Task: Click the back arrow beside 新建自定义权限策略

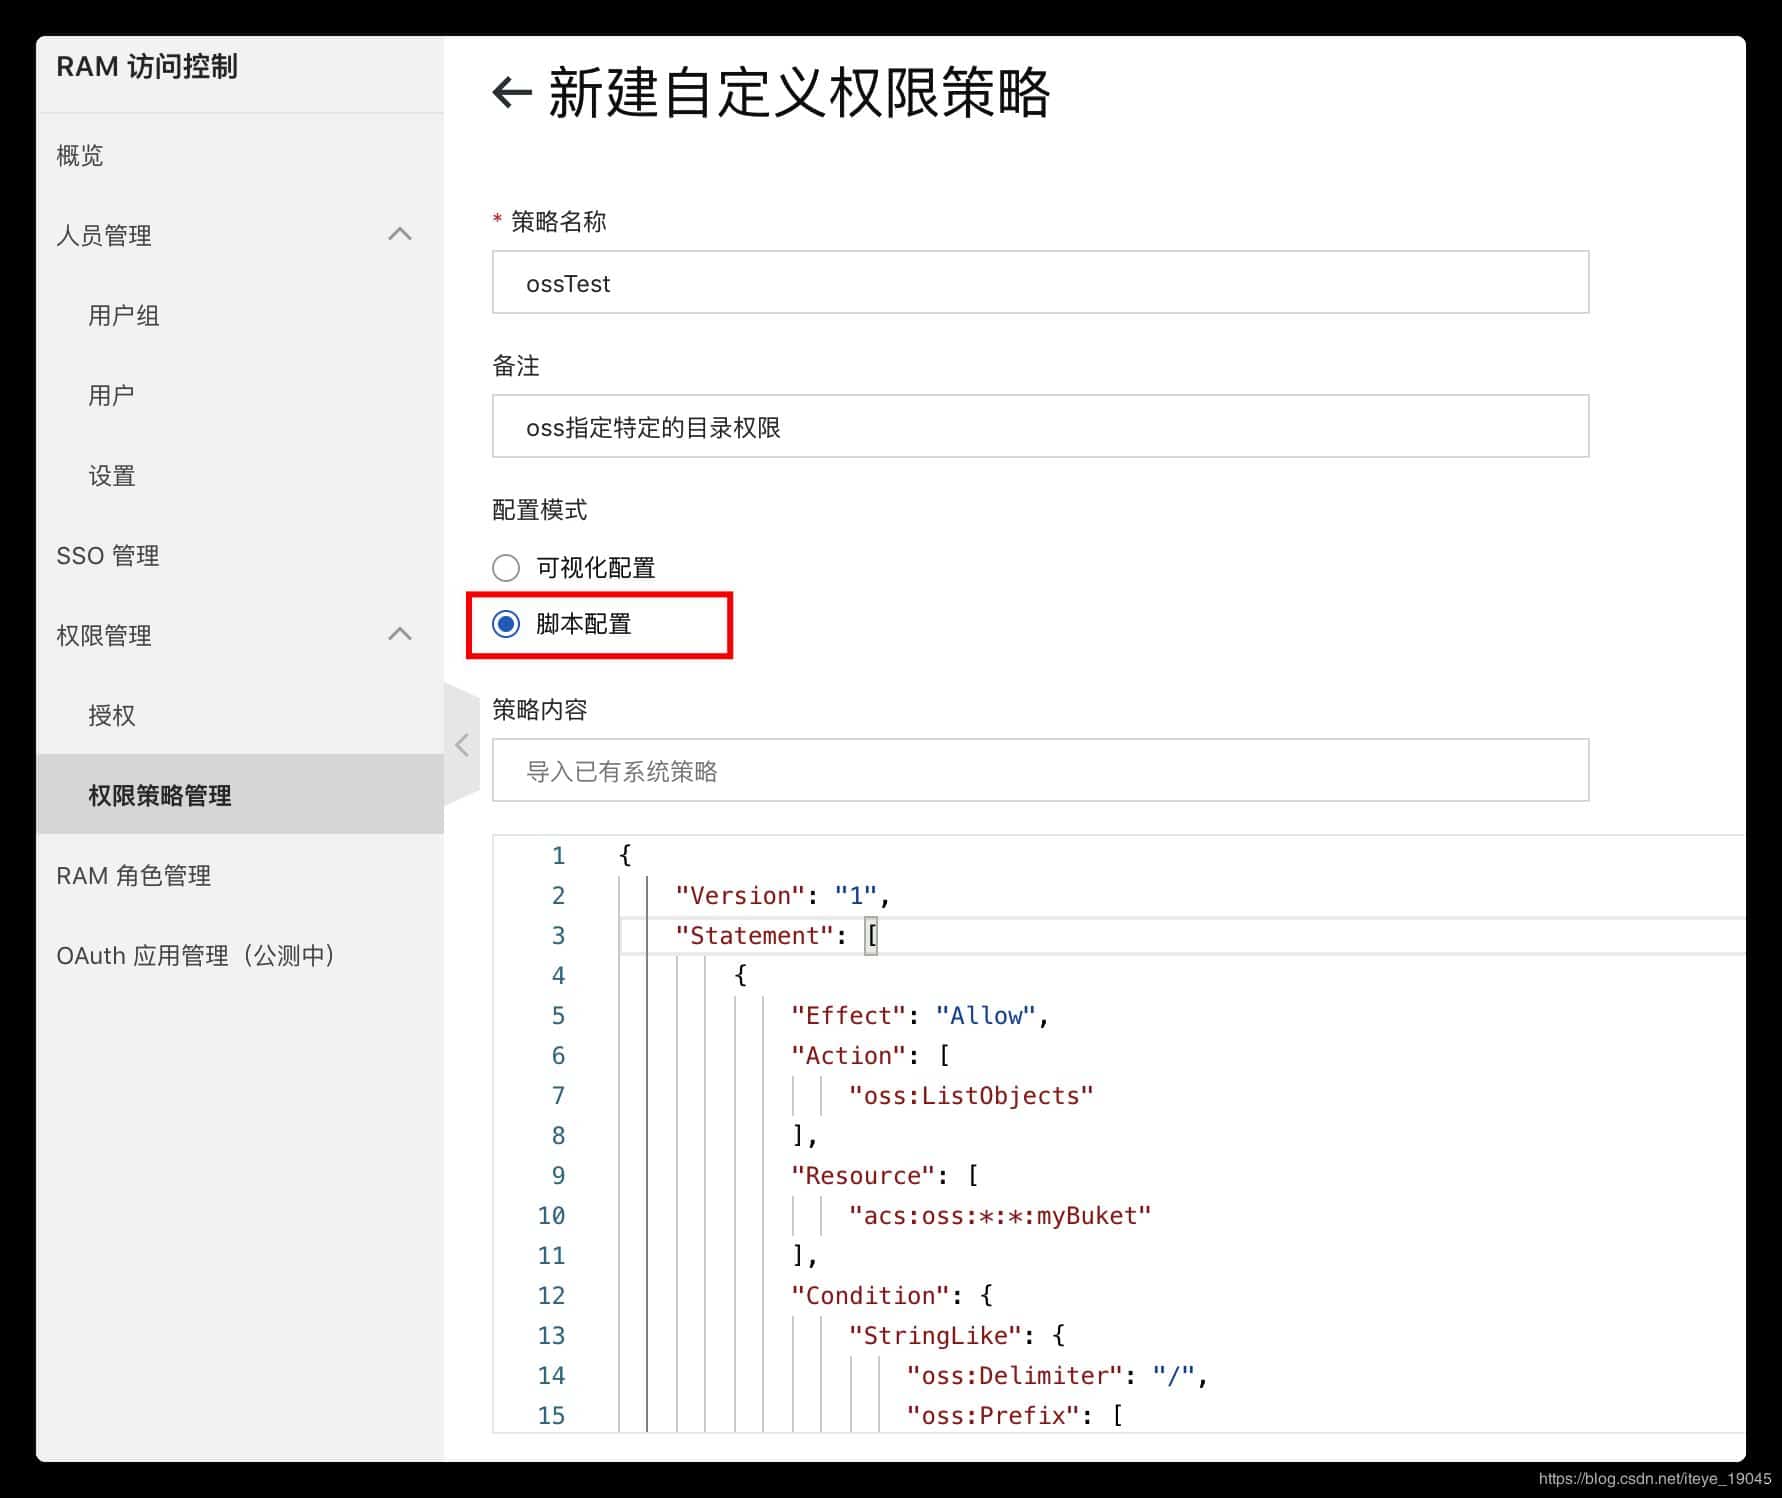Action: pyautogui.click(x=512, y=93)
